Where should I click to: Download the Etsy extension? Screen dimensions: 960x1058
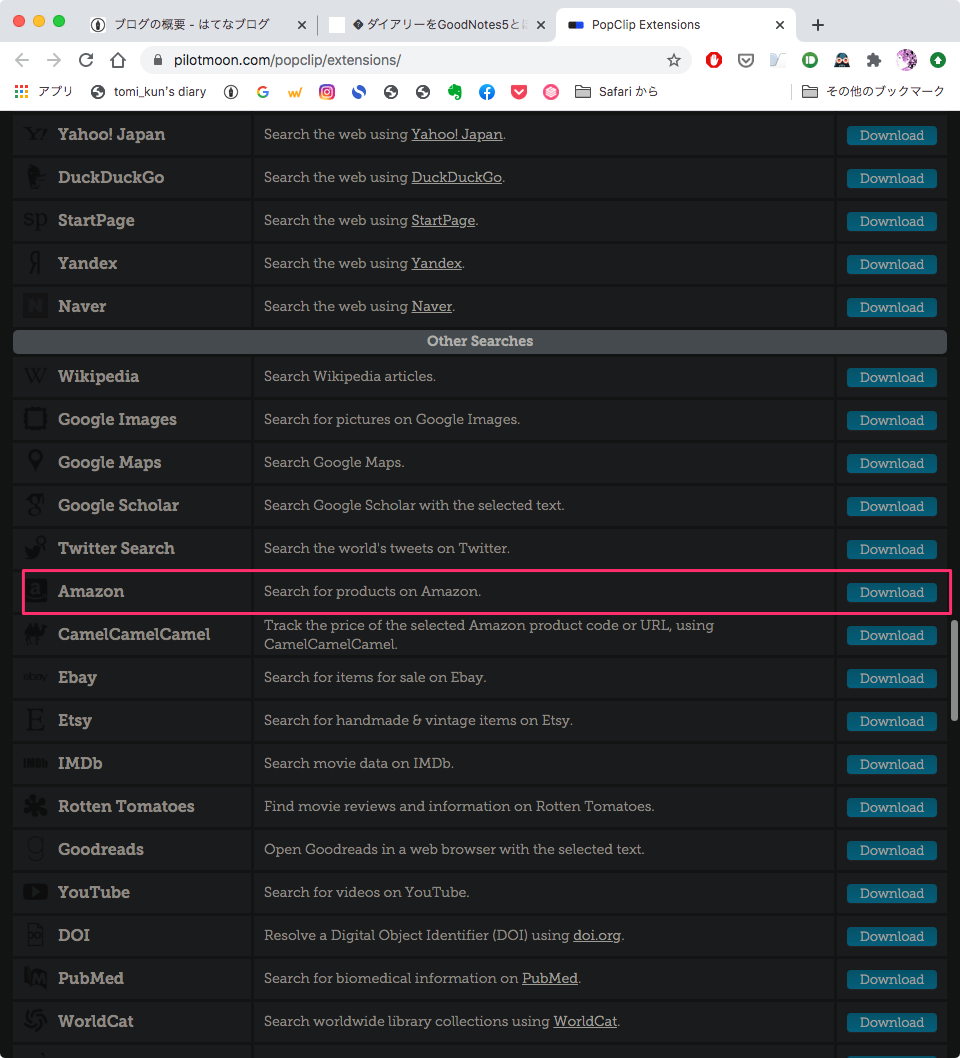click(x=891, y=721)
